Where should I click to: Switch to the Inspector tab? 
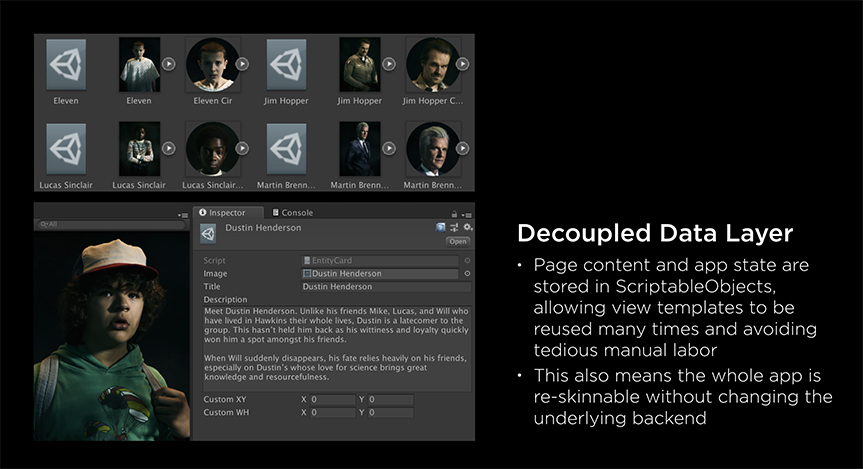226,212
